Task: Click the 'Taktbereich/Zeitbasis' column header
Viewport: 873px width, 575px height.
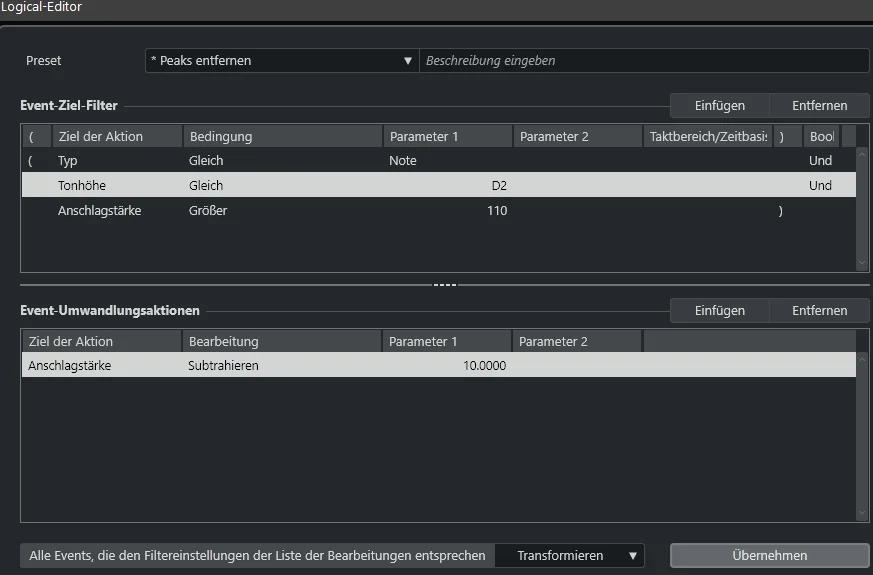Action: click(708, 136)
